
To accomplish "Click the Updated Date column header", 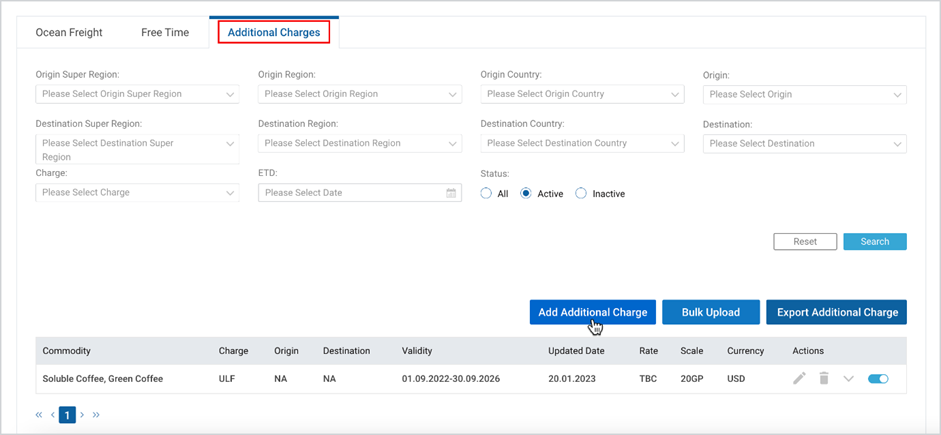I will pos(576,351).
